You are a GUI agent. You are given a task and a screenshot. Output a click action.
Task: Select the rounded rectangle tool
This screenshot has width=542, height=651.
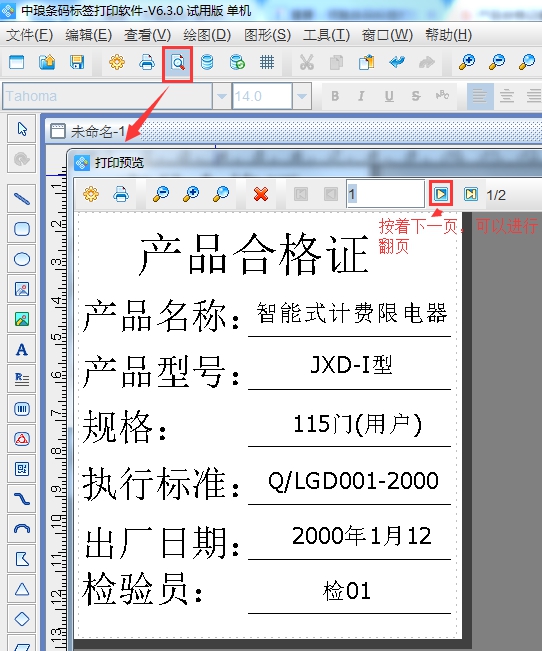coord(22,229)
